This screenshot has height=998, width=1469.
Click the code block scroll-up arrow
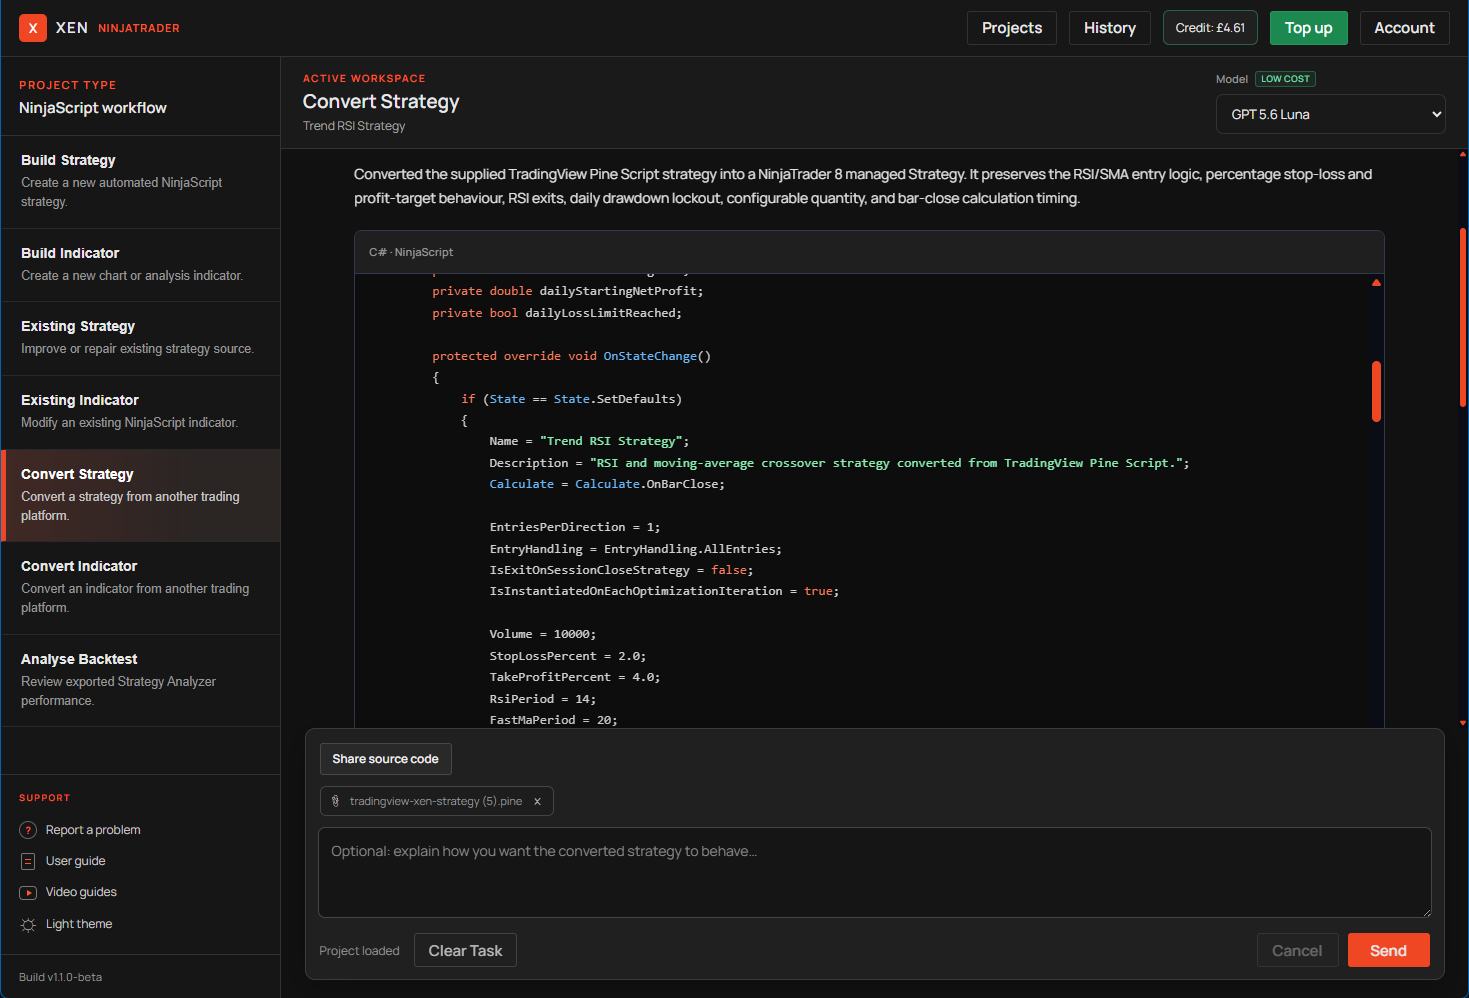point(1376,283)
